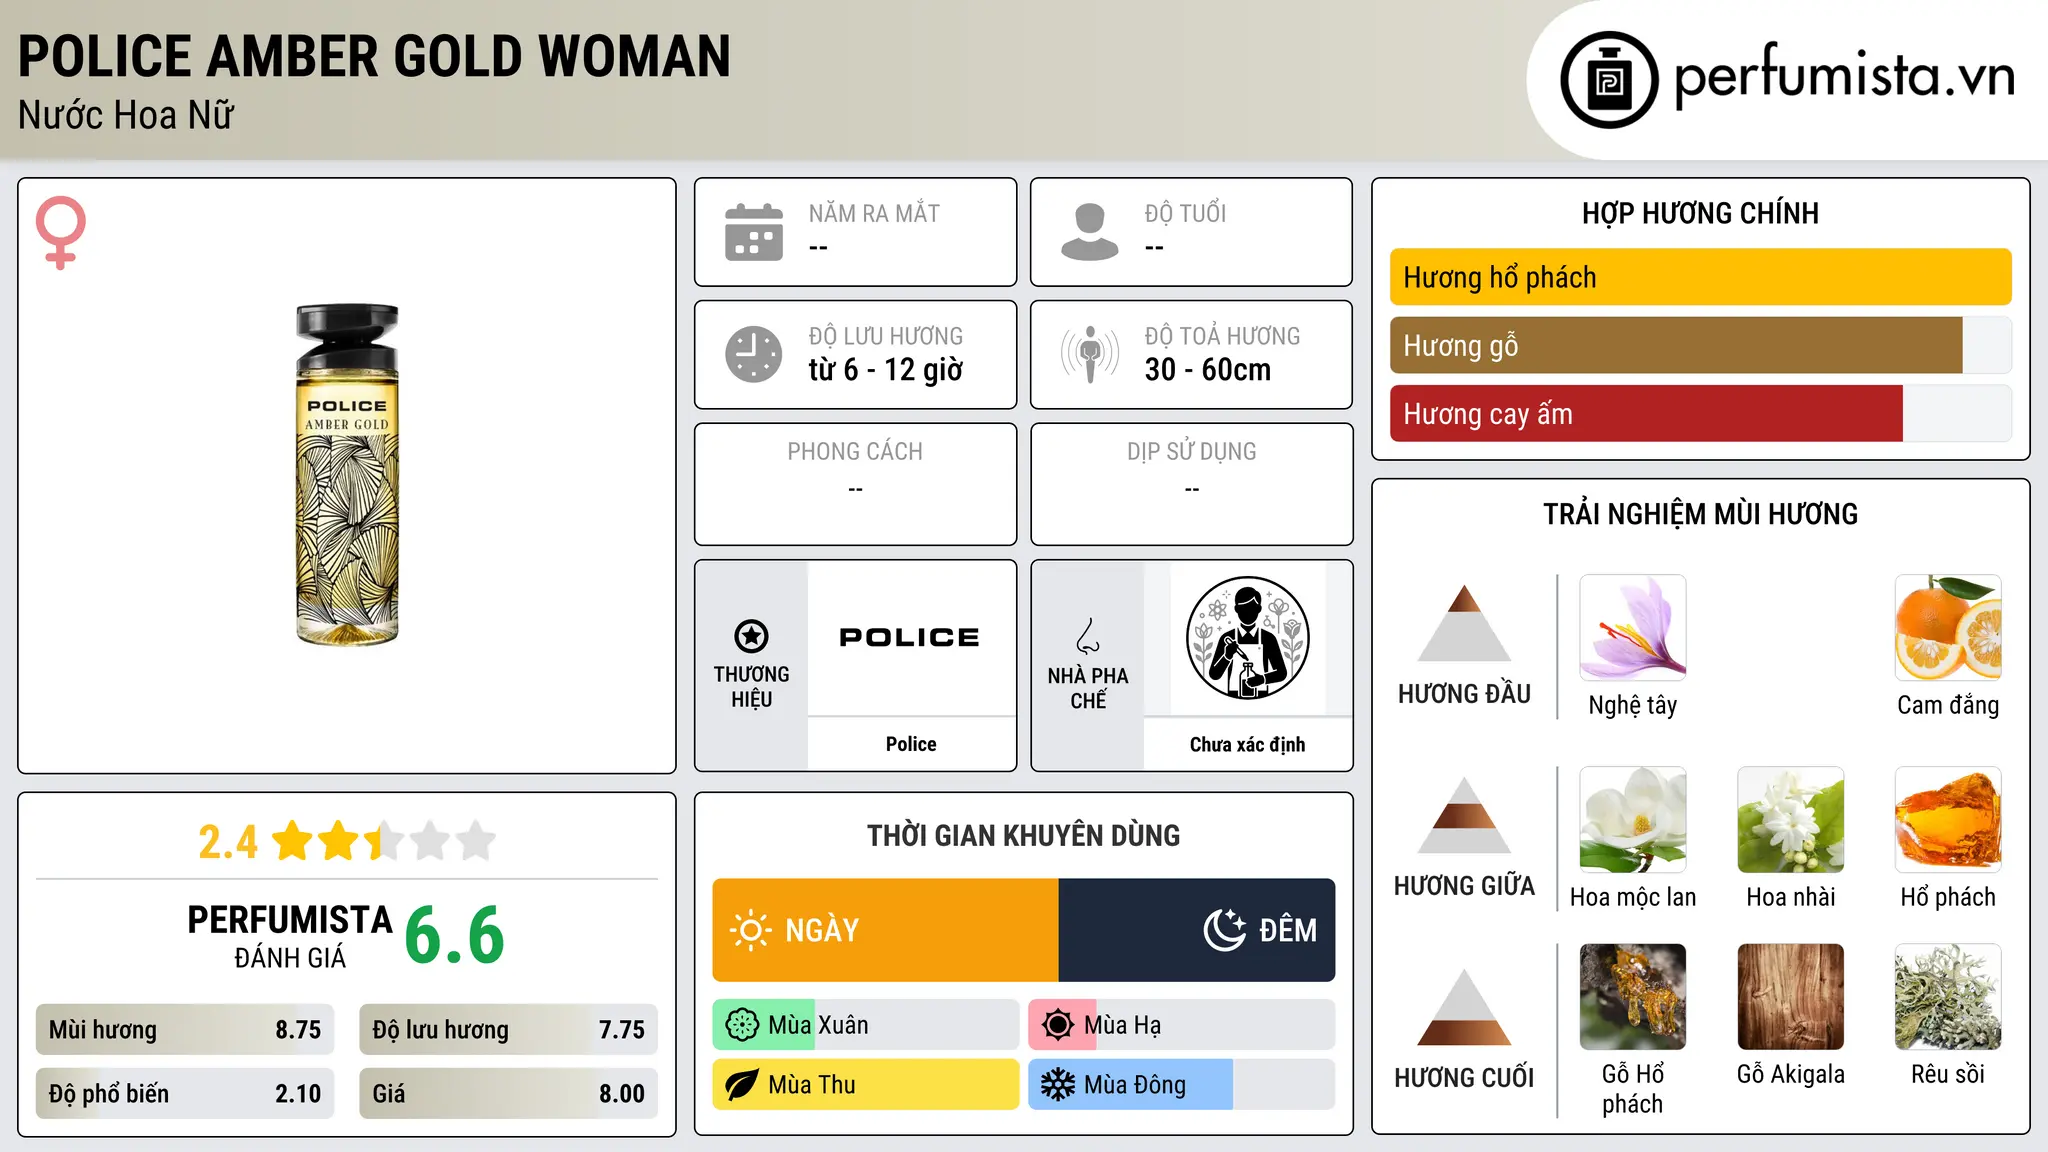Select the Hương hổ phách accord bar

coord(1700,277)
